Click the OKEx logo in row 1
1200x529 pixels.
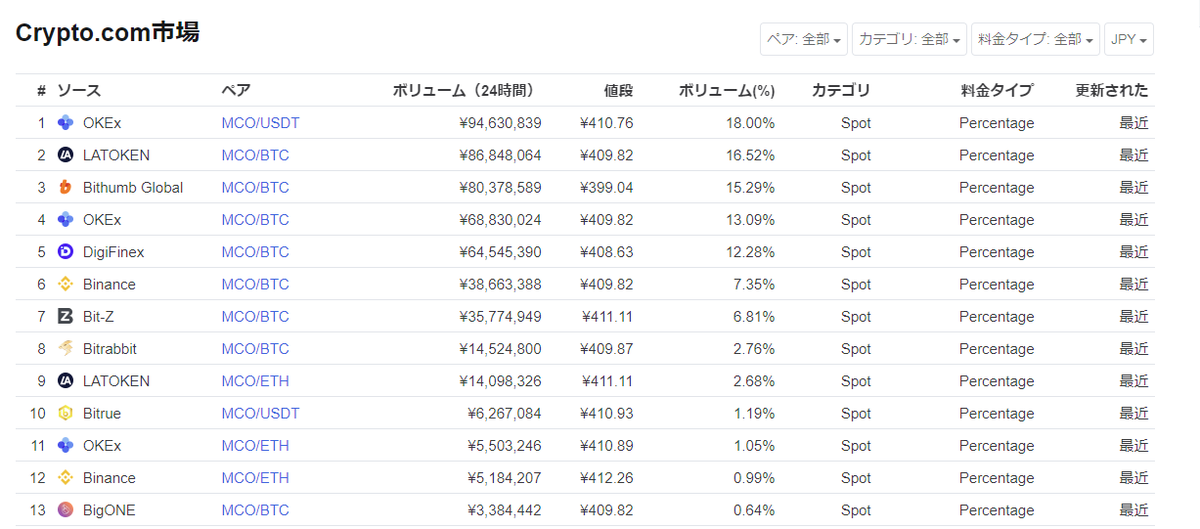click(x=66, y=123)
